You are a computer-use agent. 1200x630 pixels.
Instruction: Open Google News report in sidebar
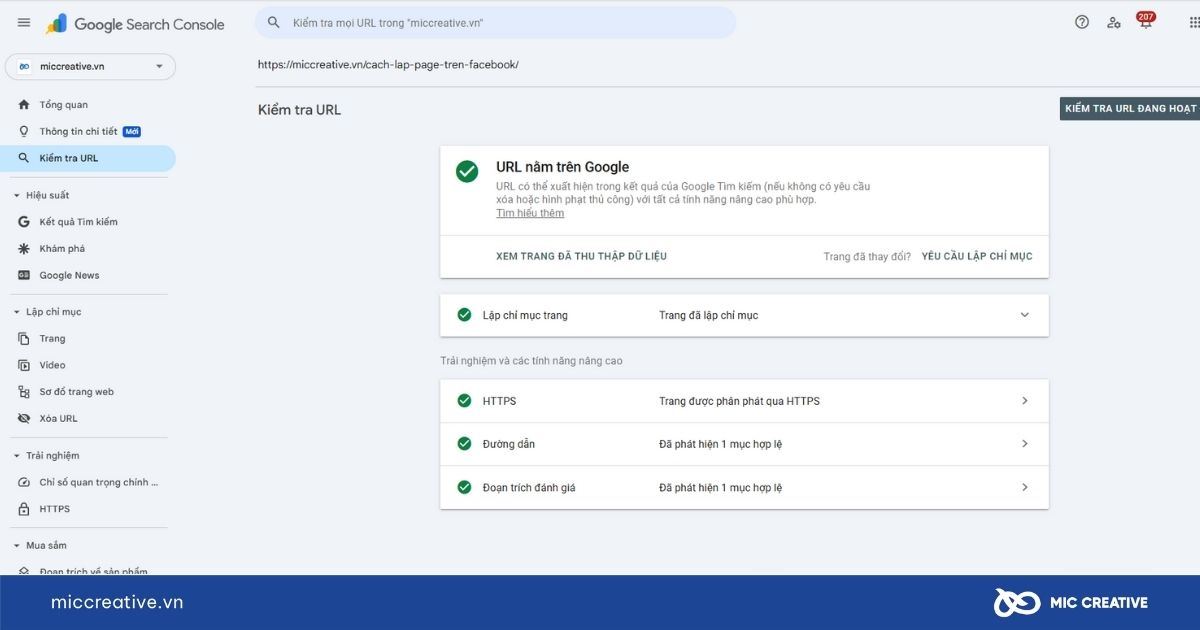(x=69, y=275)
